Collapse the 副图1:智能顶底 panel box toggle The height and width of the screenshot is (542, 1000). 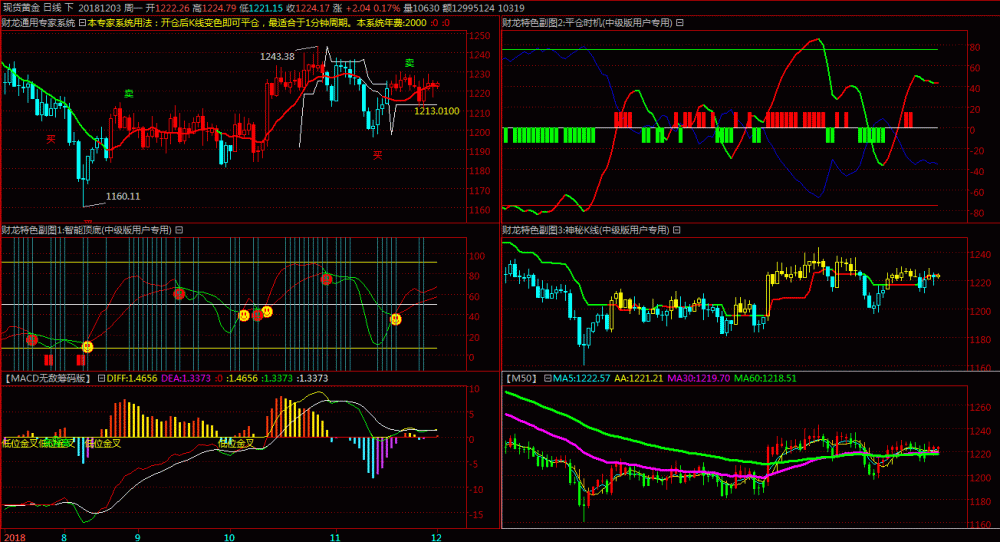[179, 230]
